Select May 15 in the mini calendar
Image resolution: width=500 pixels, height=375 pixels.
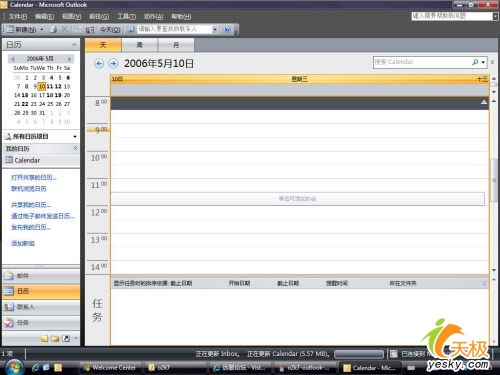coord(25,95)
